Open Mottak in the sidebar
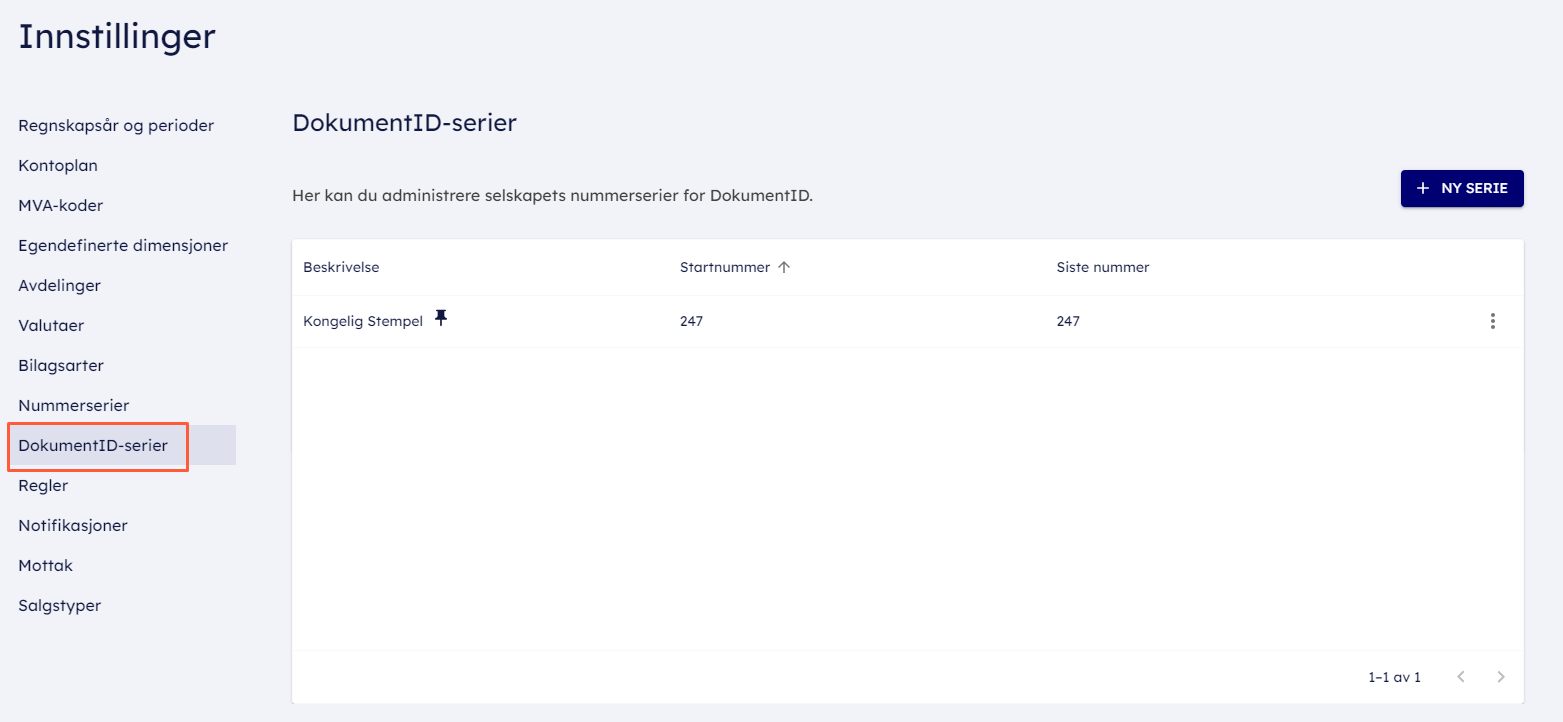 pyautogui.click(x=45, y=566)
